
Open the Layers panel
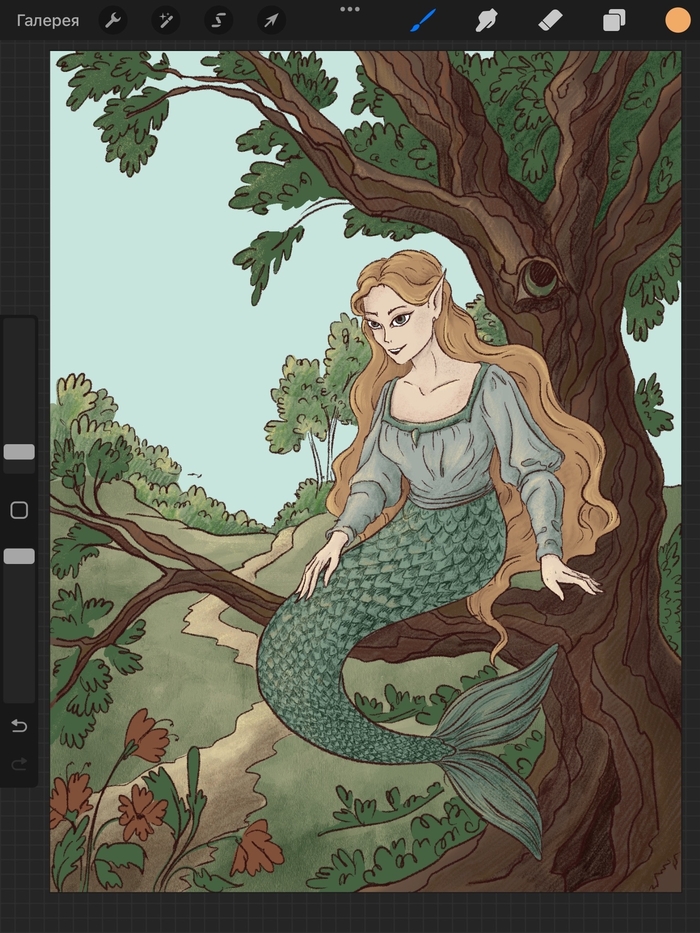tap(614, 20)
